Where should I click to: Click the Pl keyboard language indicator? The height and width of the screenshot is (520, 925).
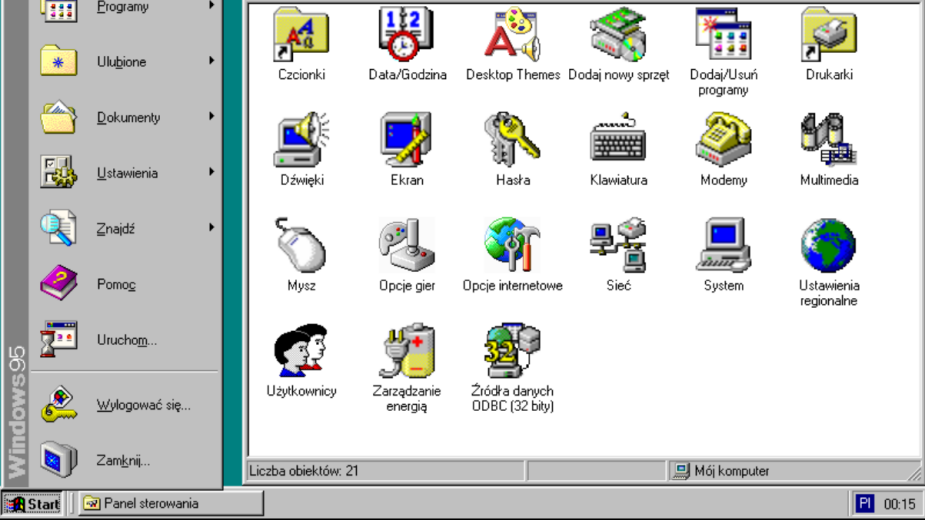tap(864, 503)
